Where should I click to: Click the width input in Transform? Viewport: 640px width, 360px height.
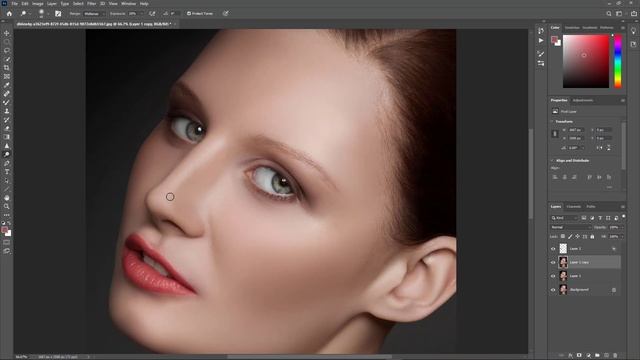pyautogui.click(x=576, y=130)
